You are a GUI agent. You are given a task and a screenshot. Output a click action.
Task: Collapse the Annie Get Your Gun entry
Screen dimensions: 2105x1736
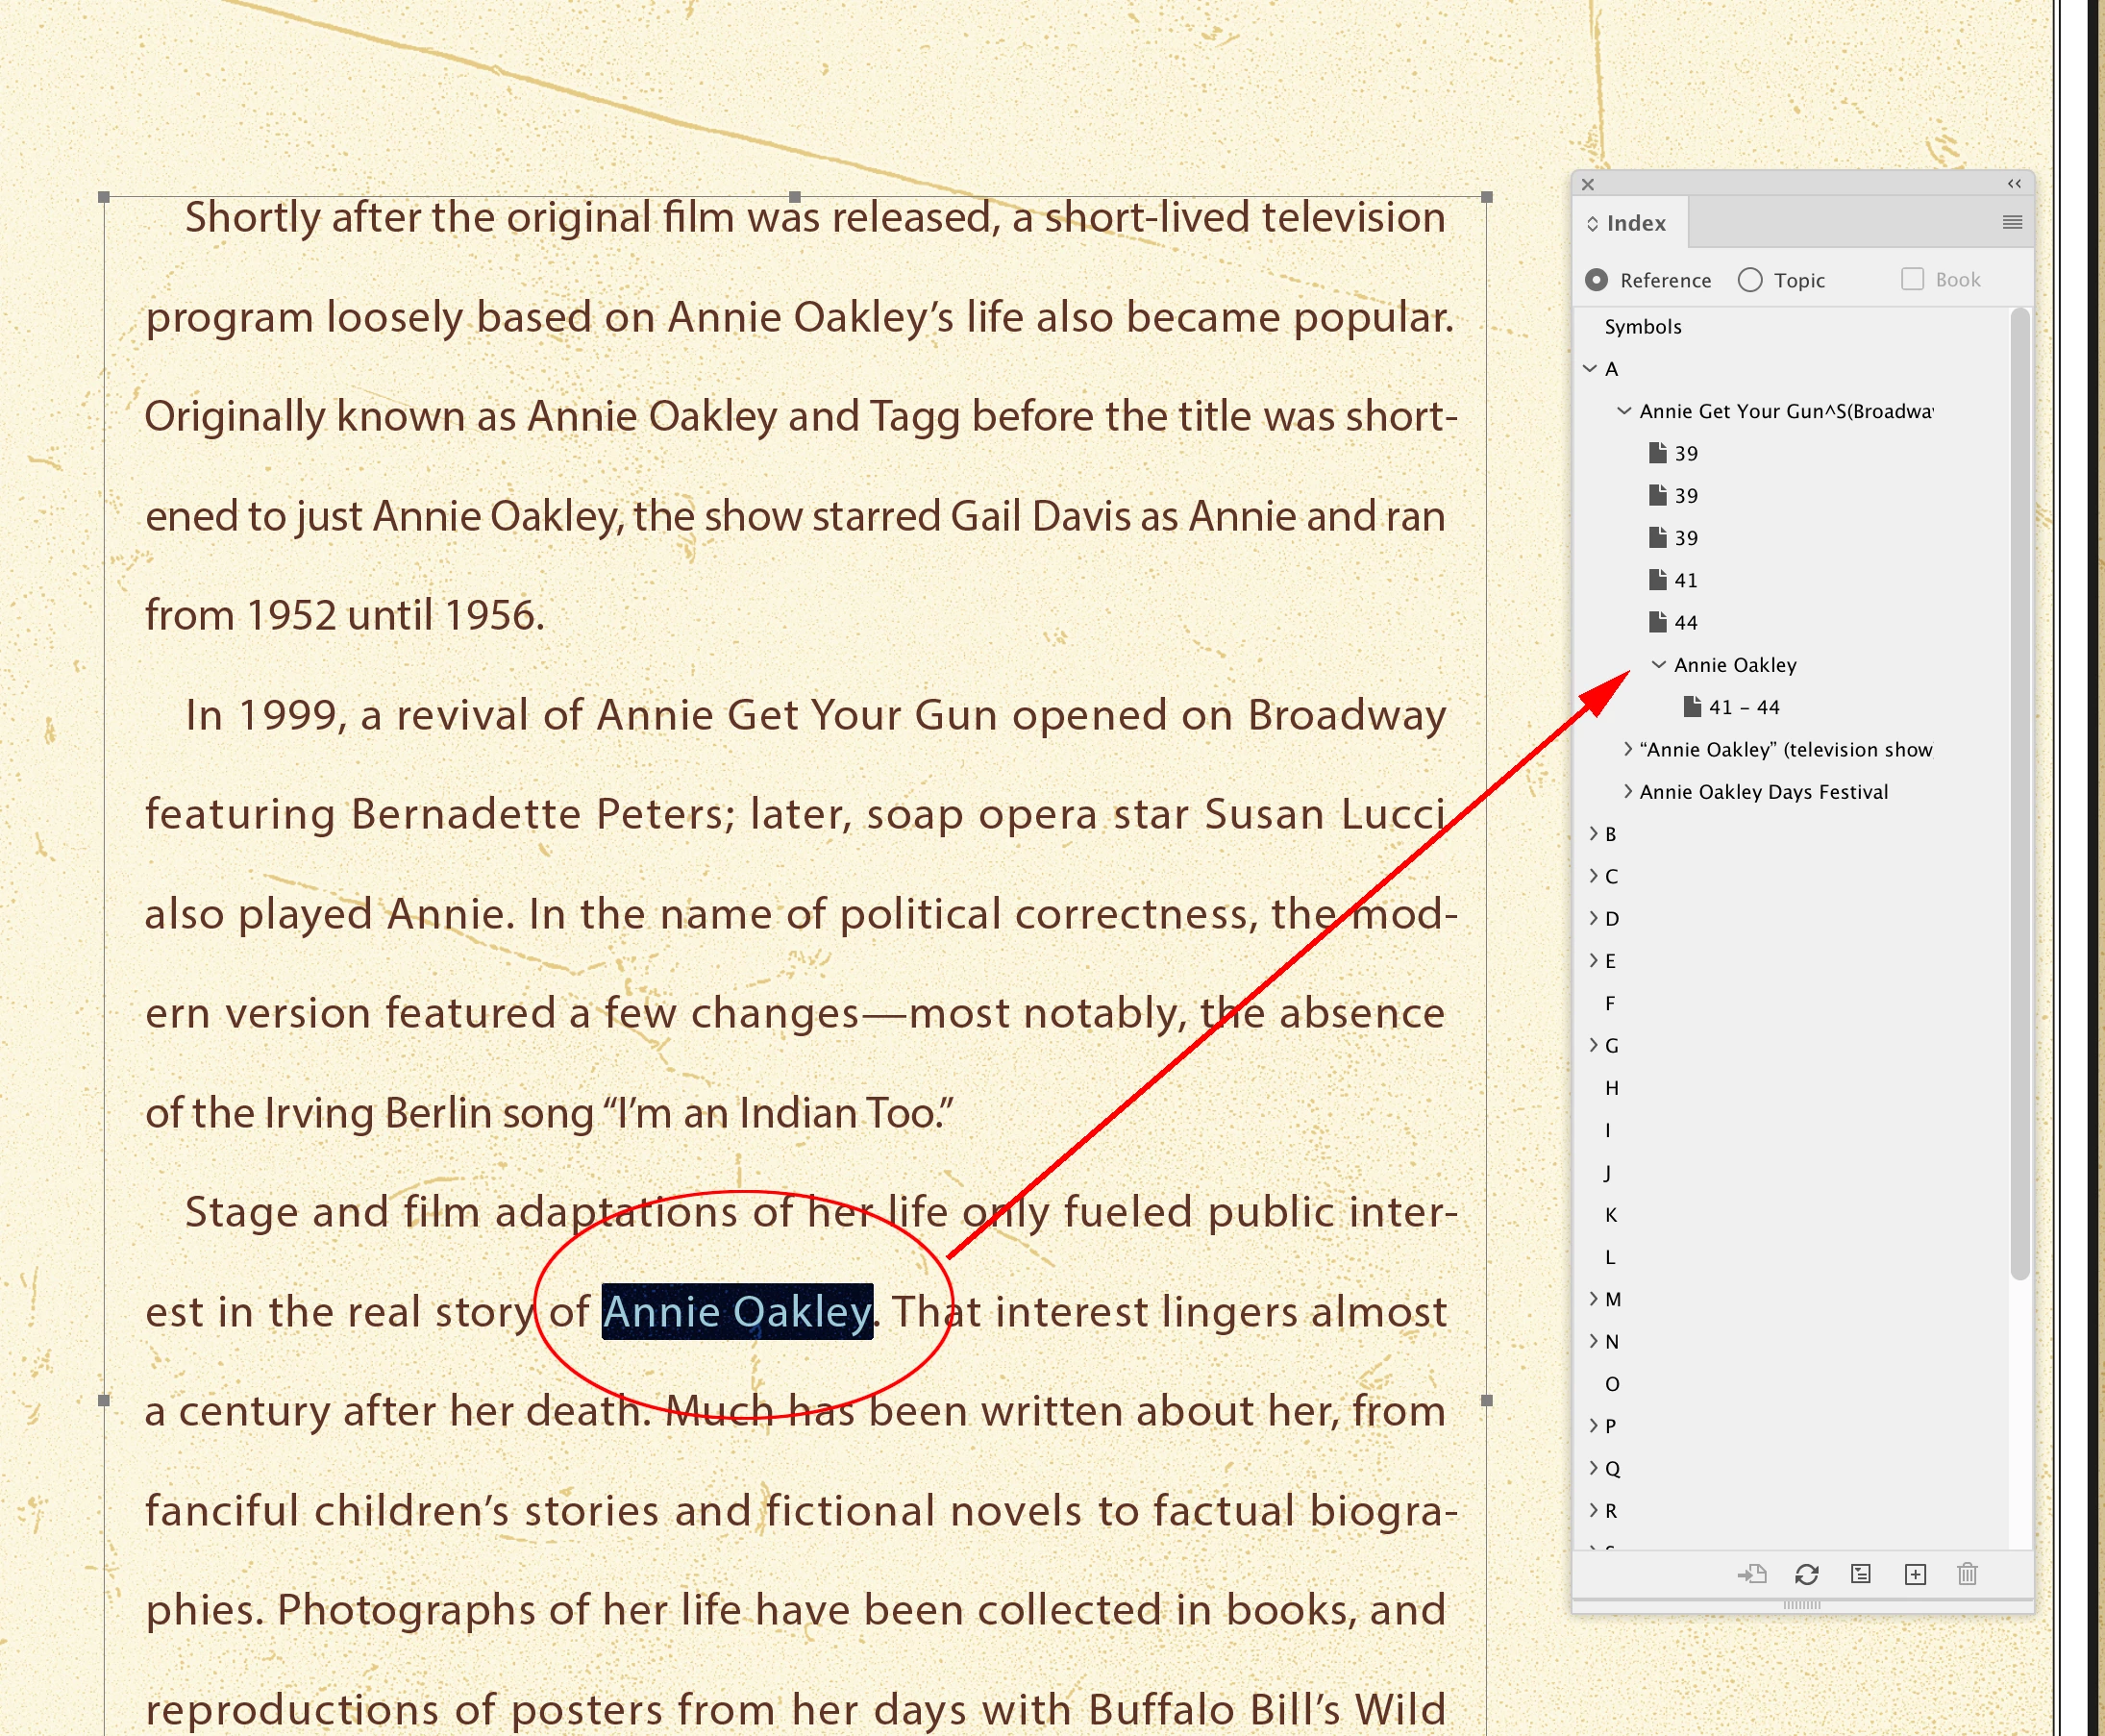tap(1624, 411)
